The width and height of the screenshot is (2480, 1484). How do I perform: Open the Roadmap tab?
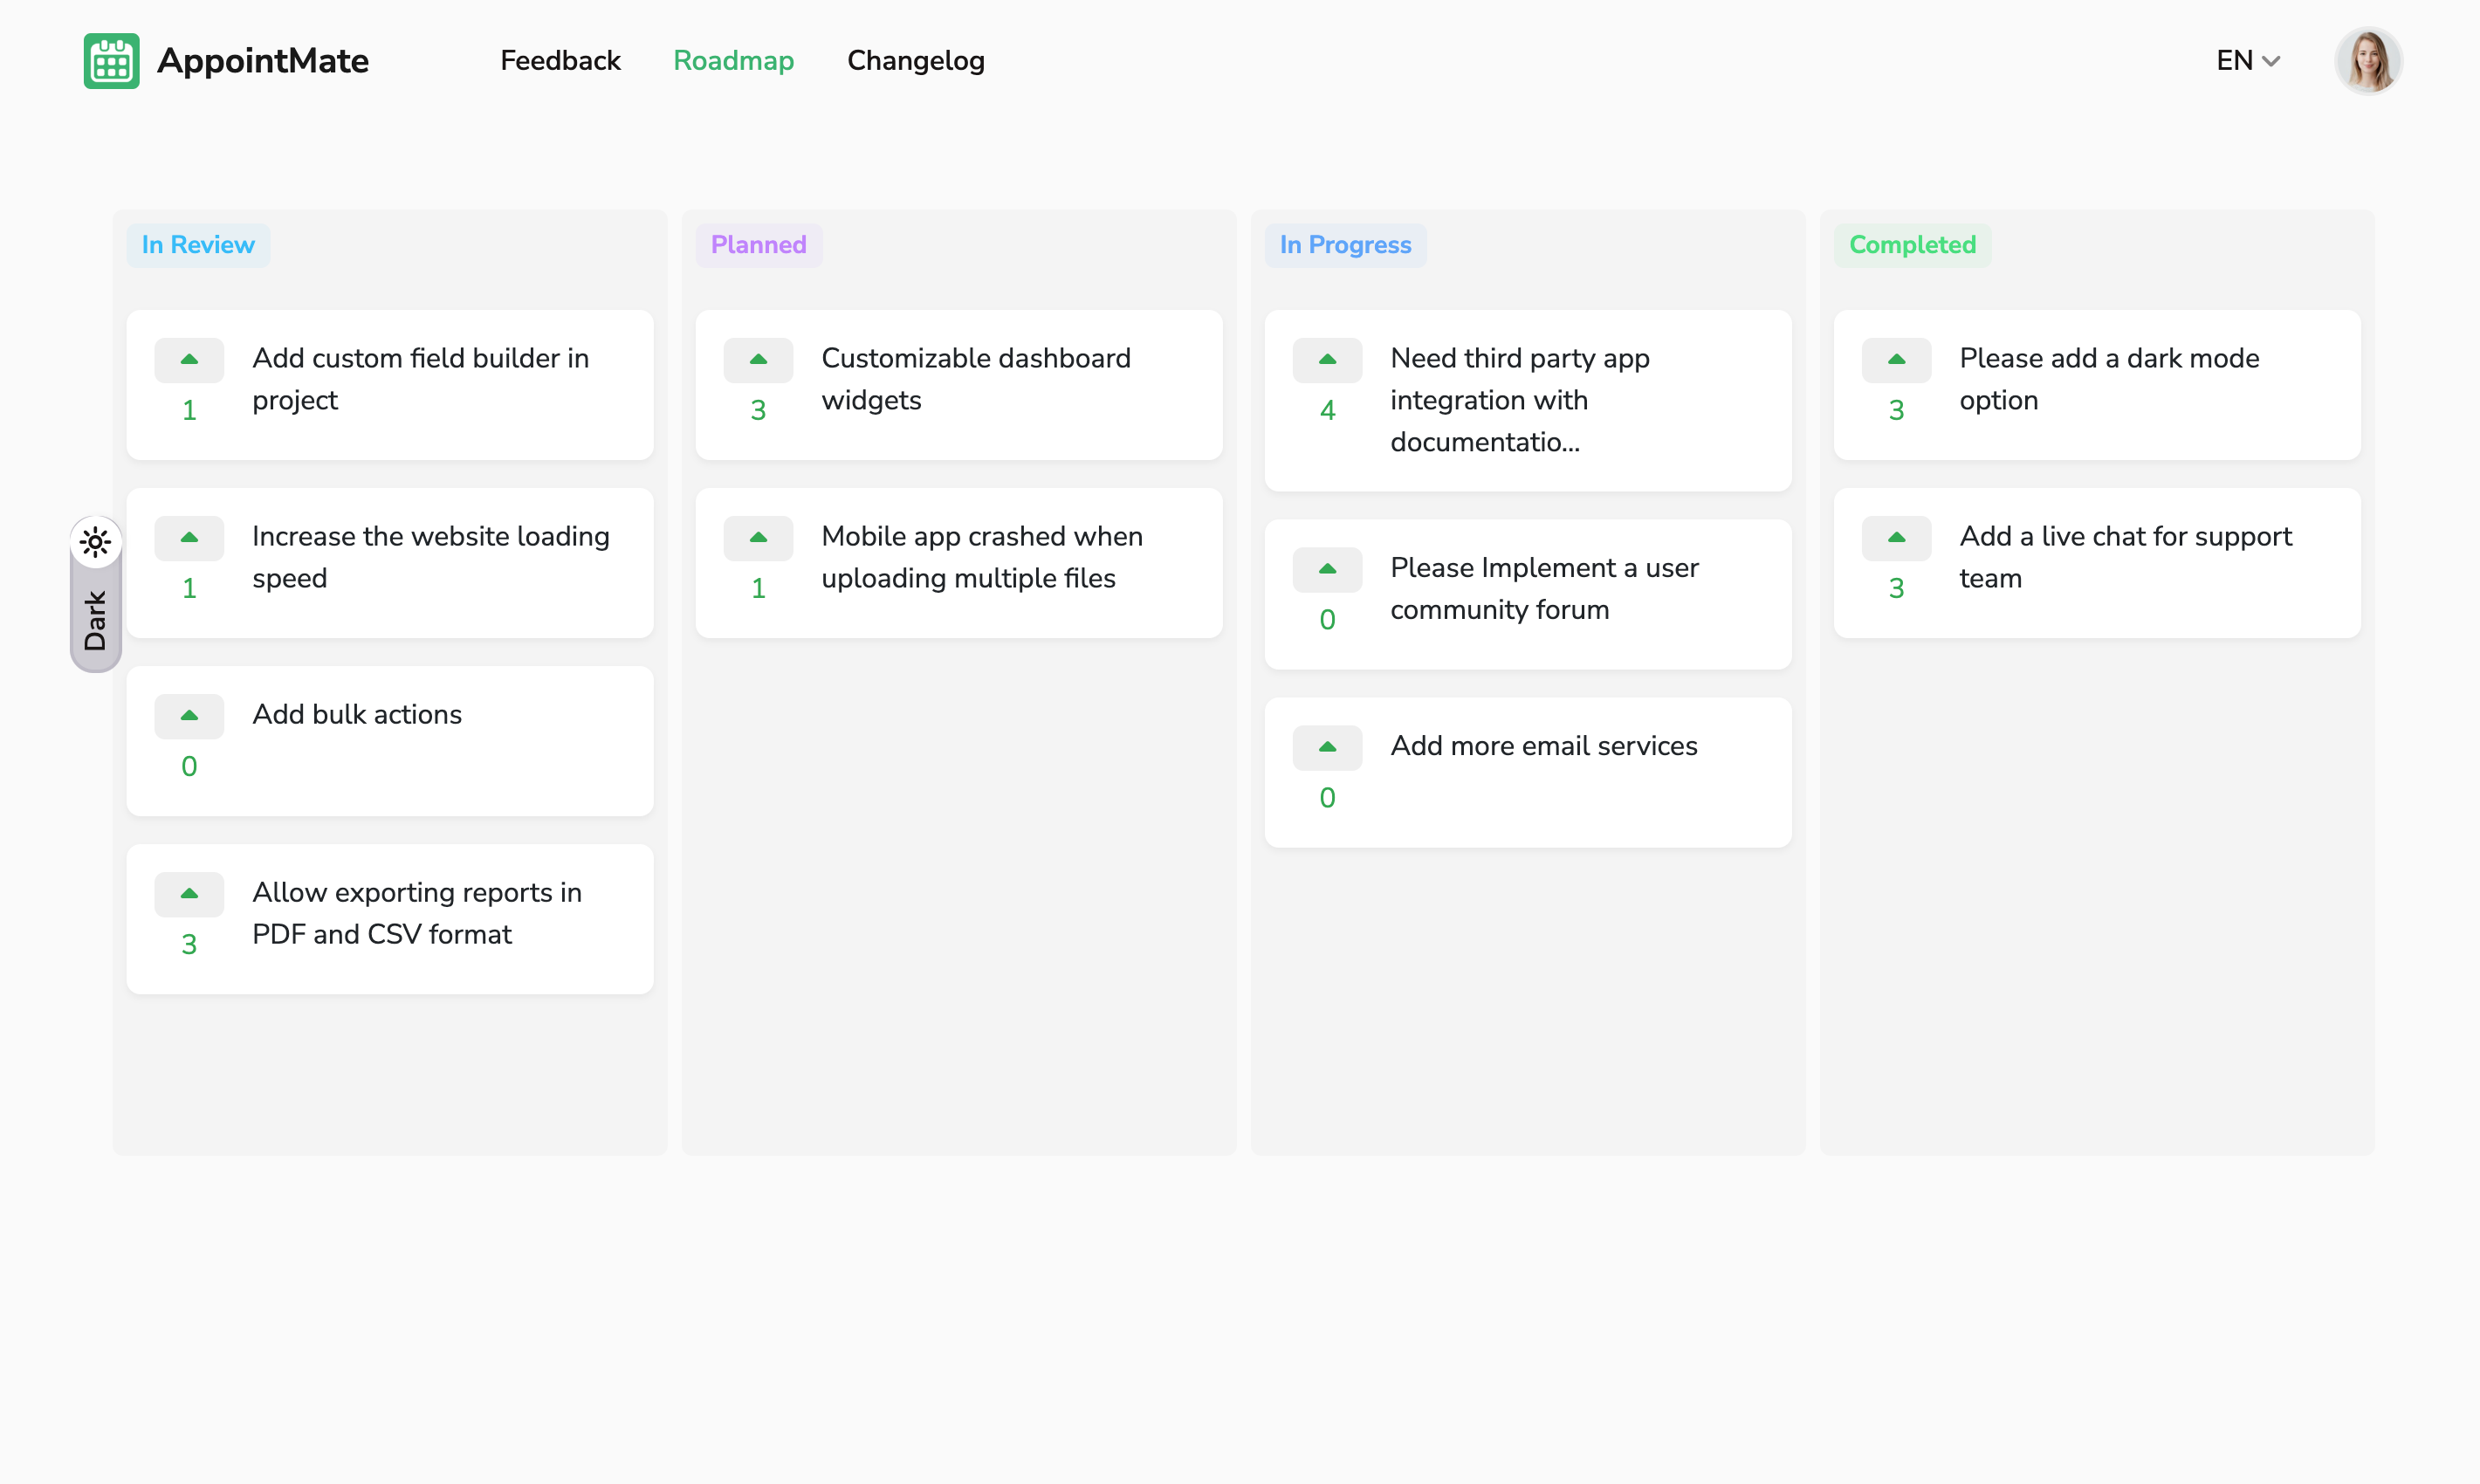[x=733, y=61]
